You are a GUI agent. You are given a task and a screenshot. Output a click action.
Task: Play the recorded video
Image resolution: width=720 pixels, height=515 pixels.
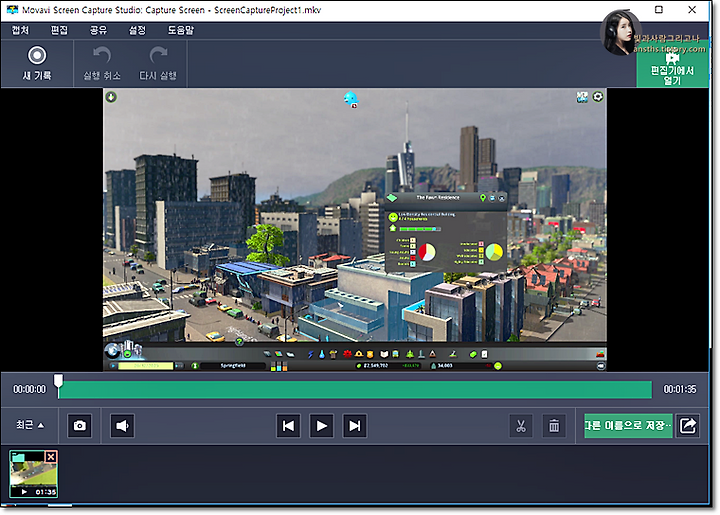point(322,425)
